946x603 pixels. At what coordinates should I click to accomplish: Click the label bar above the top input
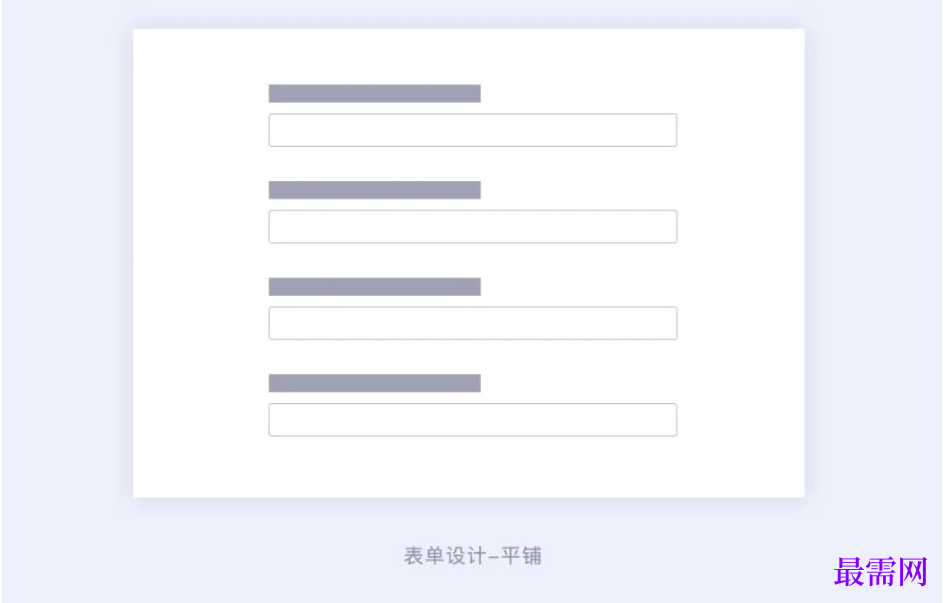click(x=374, y=94)
